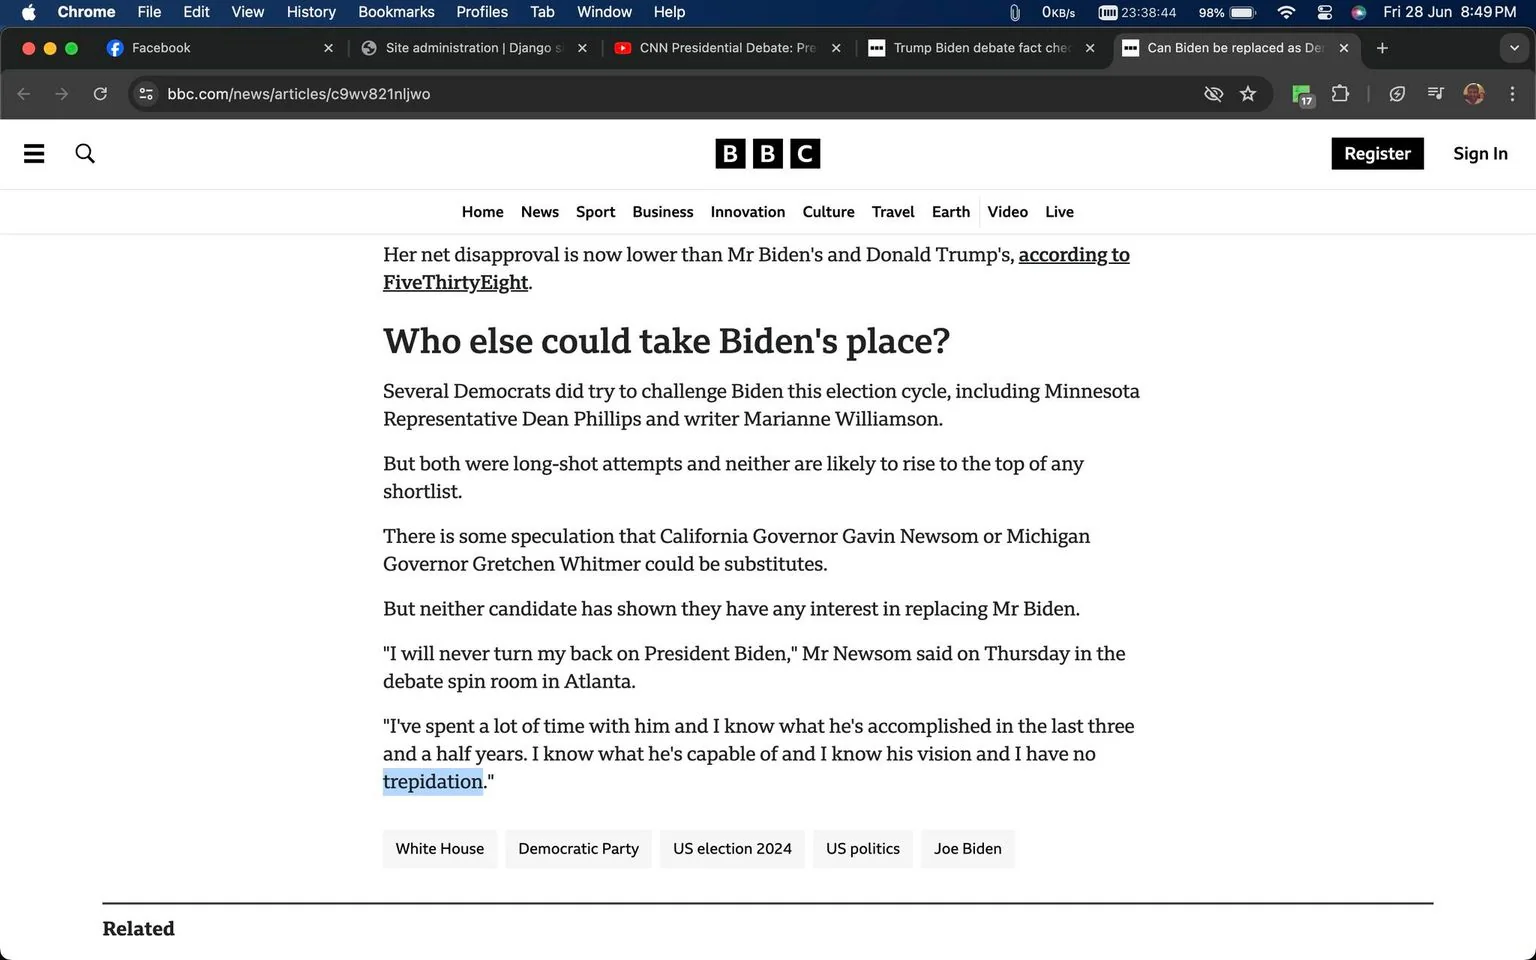Open the File menu
The width and height of the screenshot is (1536, 960).
149,12
